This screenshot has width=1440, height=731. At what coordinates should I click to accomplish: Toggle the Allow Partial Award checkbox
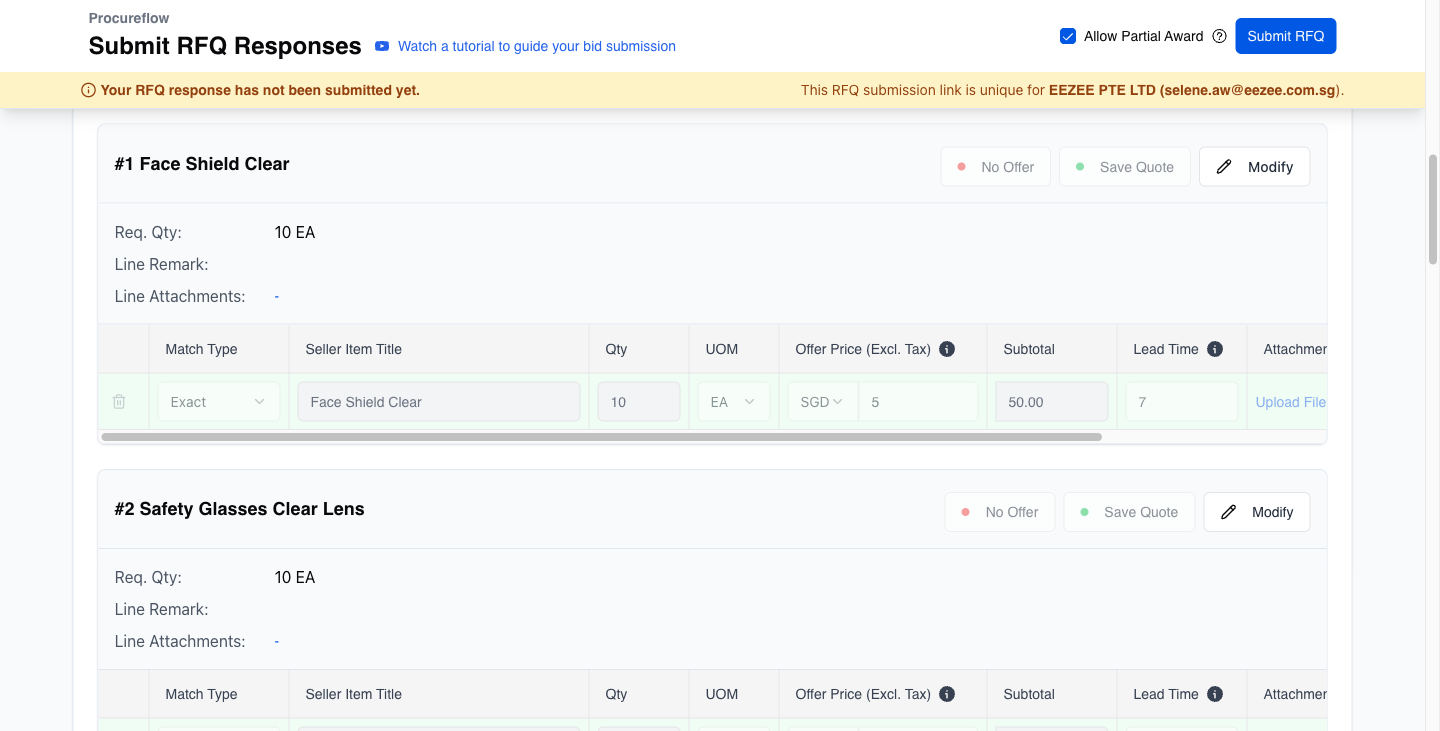pyautogui.click(x=1067, y=36)
